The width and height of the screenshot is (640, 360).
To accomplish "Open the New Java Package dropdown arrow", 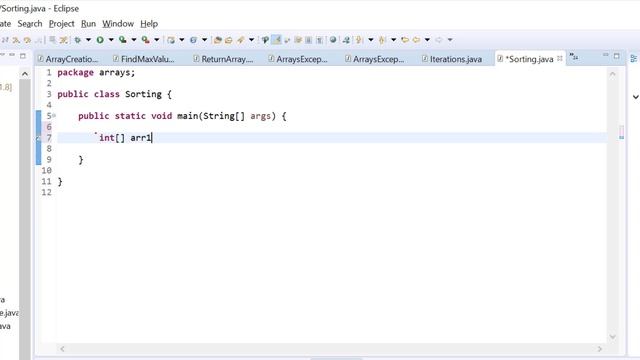I will click(182, 40).
